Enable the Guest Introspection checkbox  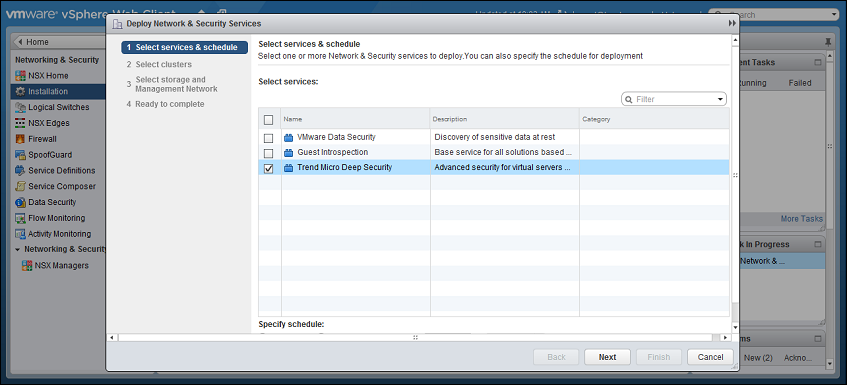click(268, 153)
